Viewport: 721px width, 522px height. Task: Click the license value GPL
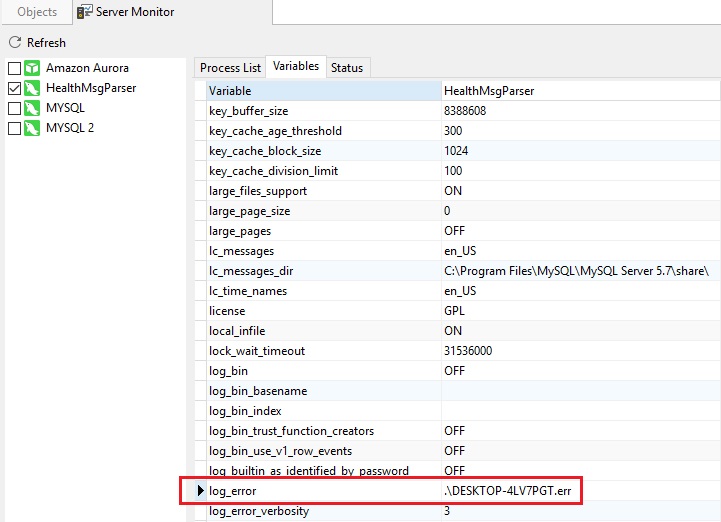454,311
